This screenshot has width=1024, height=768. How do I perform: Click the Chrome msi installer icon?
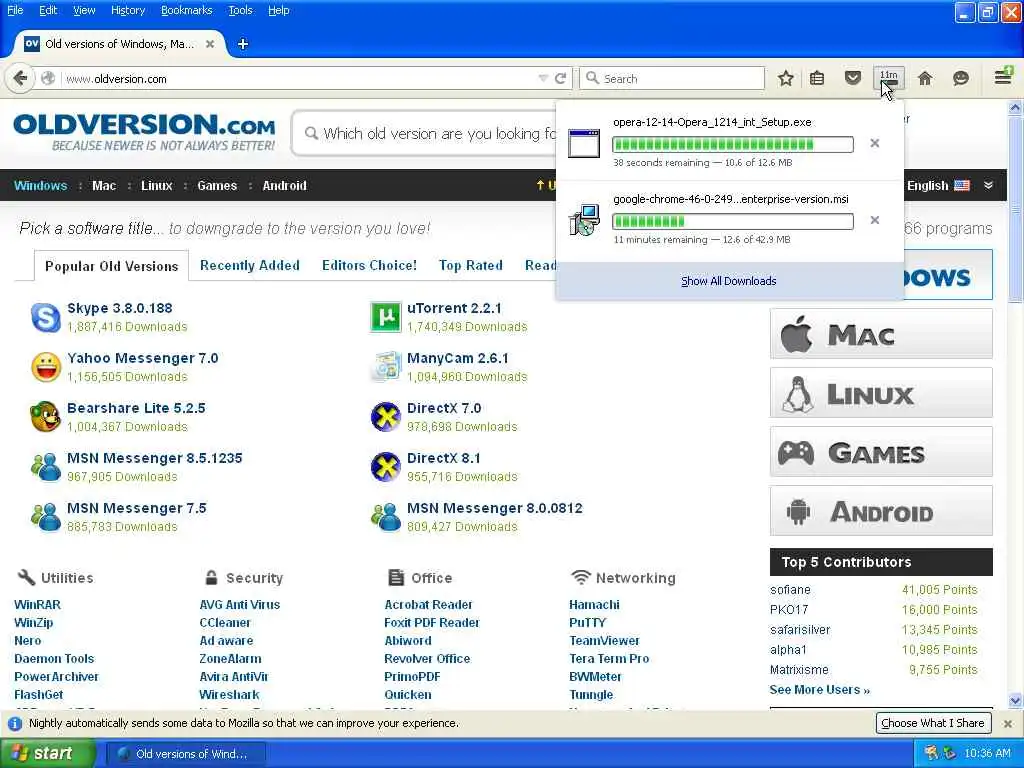584,220
